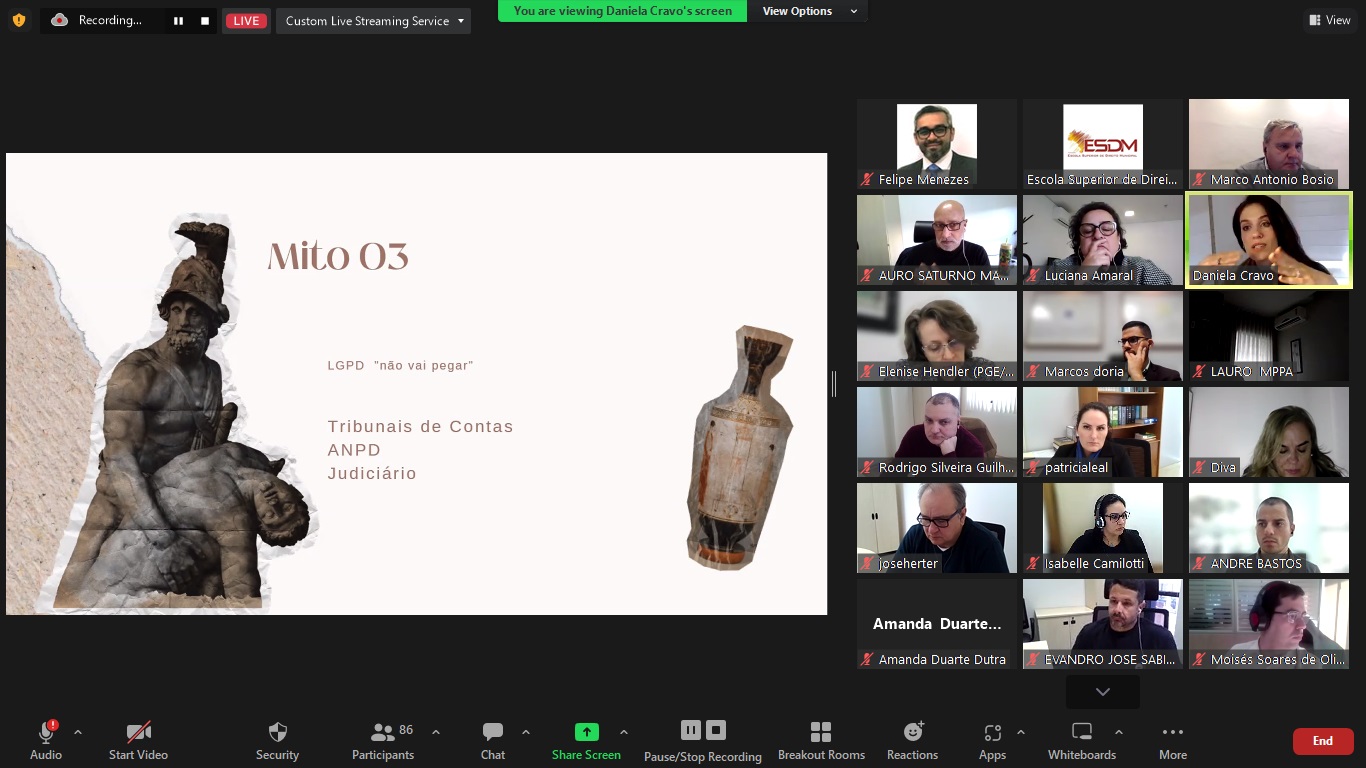Expand arrow next to Chat
1366x768 pixels.
point(526,732)
